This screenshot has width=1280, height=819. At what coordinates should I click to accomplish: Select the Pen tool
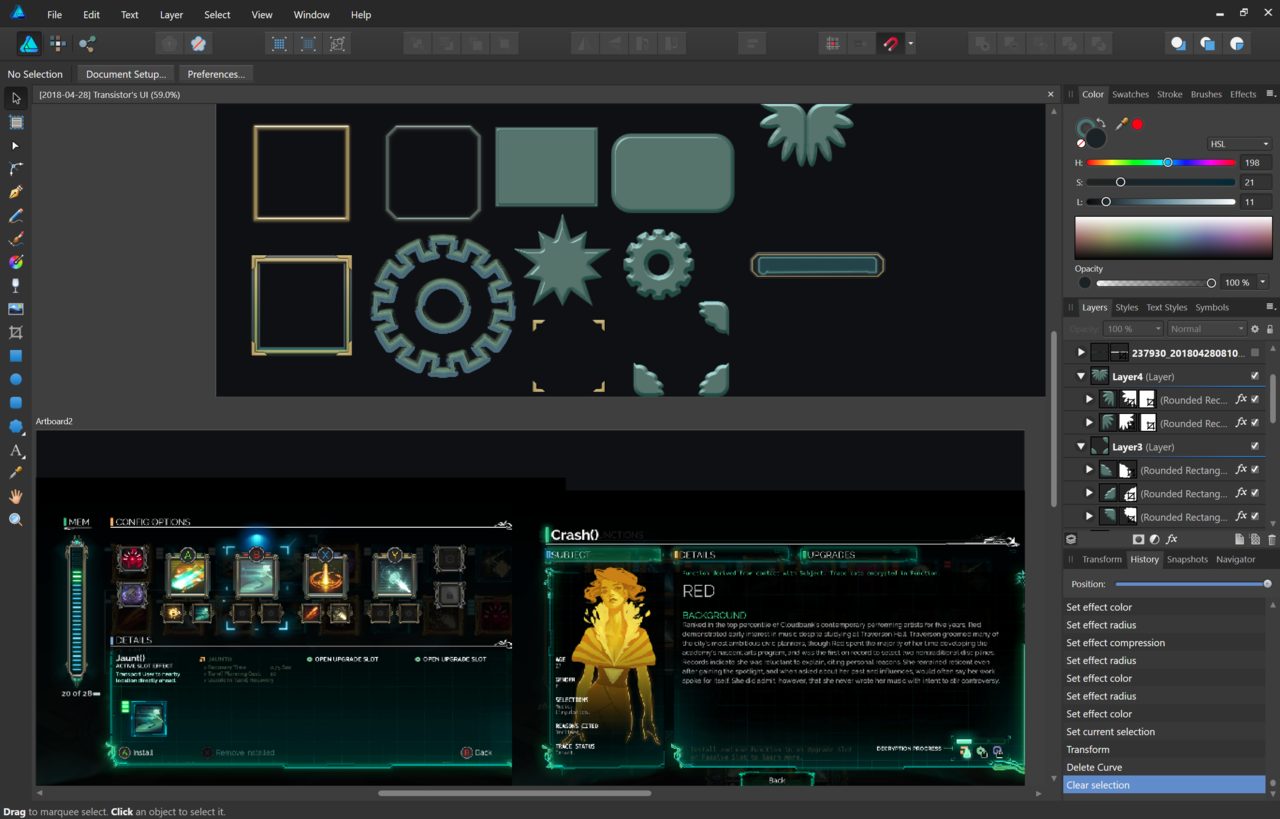click(16, 192)
